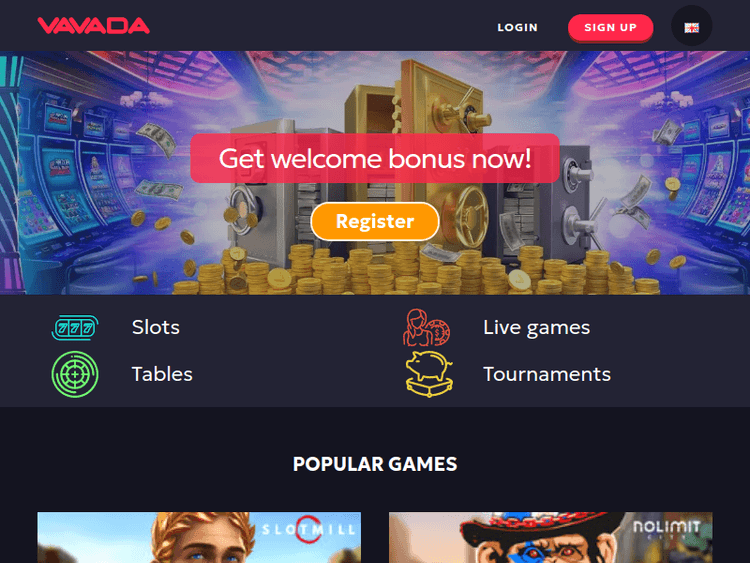This screenshot has height=563, width=750.
Task: Click the Get welcome bonus now banner
Action: 375,158
